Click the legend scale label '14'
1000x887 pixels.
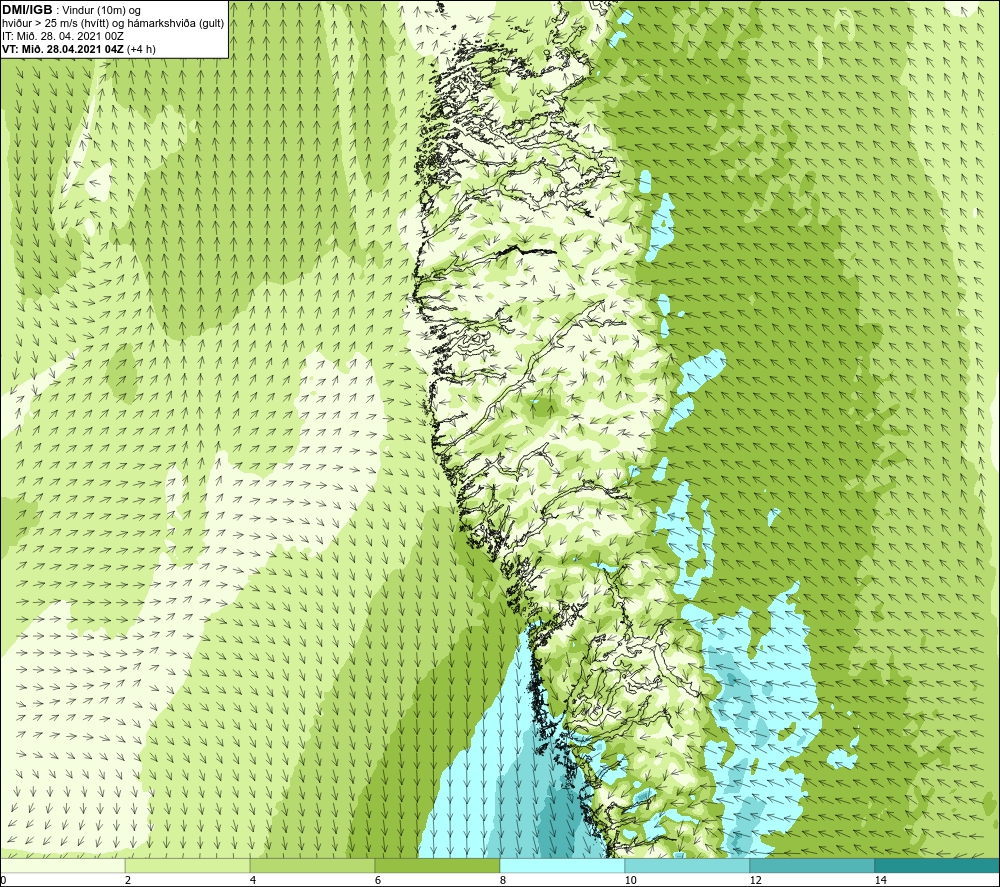(880, 880)
